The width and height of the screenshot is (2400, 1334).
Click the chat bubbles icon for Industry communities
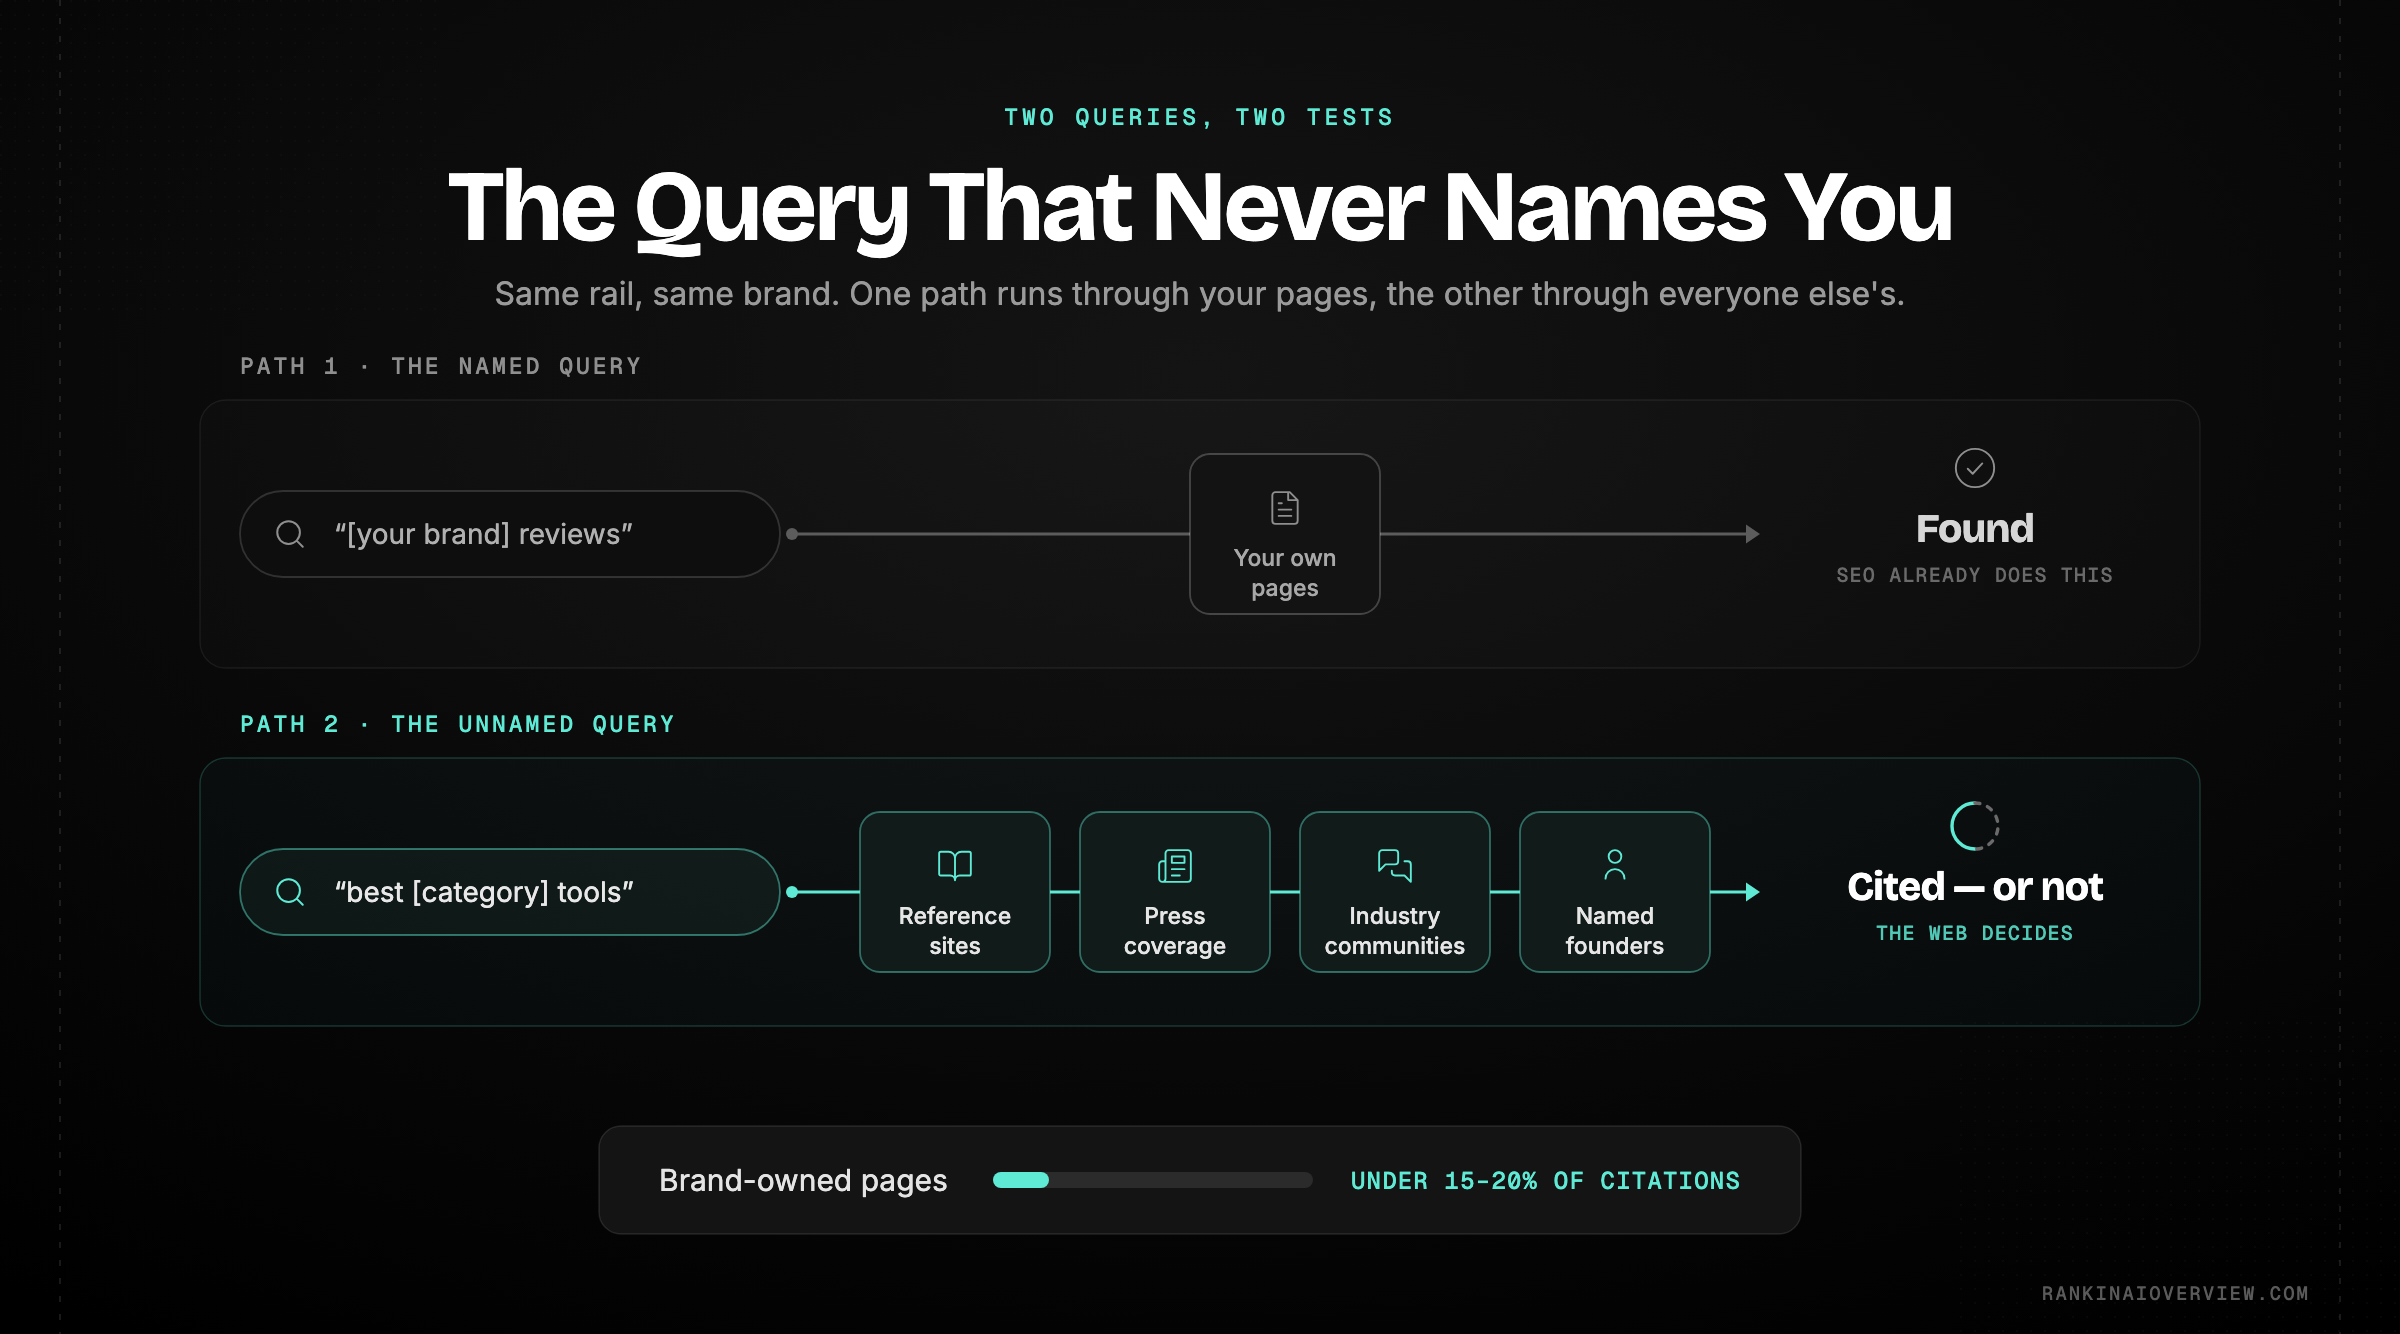point(1395,865)
